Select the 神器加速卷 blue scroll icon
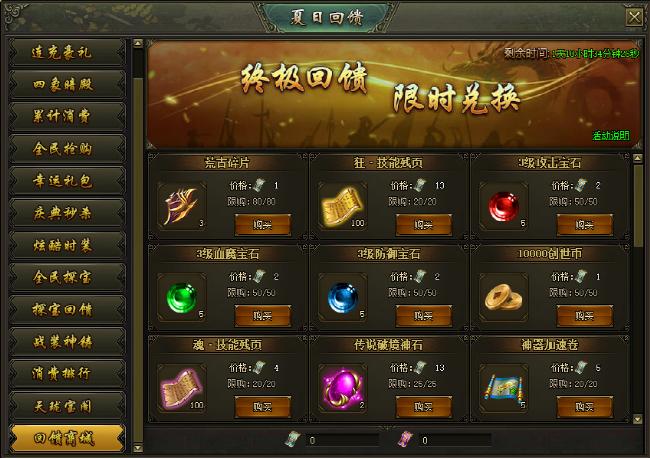The width and height of the screenshot is (650, 459). [x=504, y=389]
